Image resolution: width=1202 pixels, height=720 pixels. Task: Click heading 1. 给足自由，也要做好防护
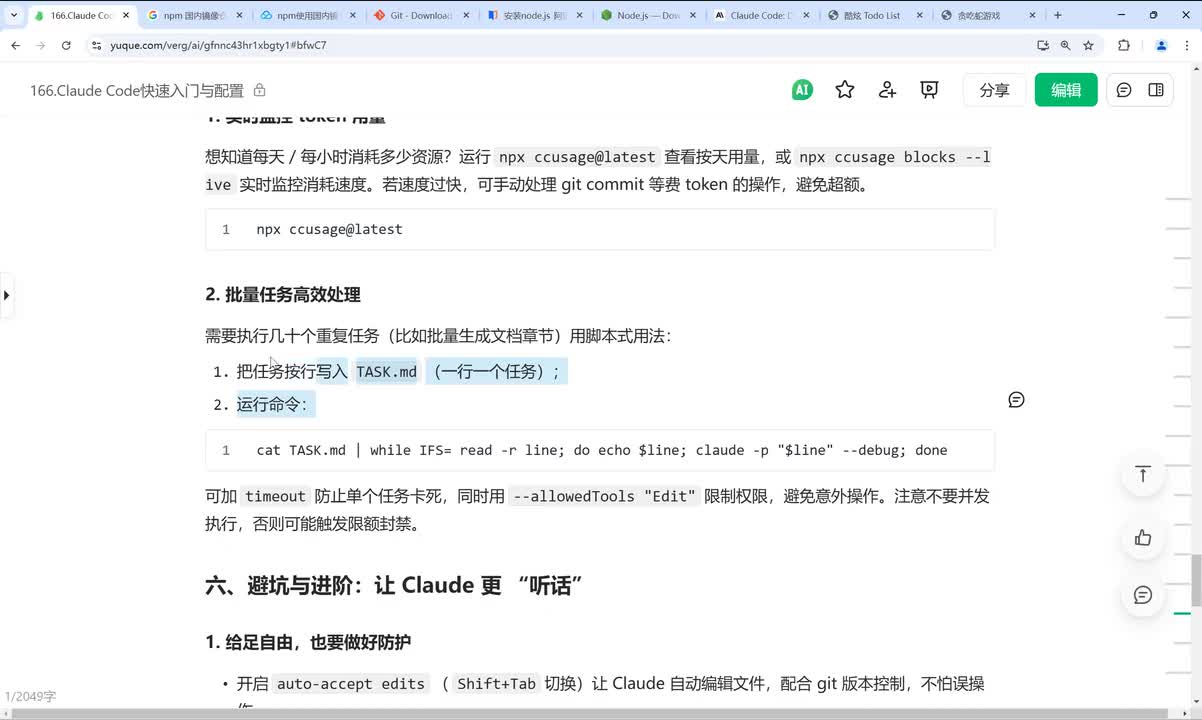tap(308, 642)
